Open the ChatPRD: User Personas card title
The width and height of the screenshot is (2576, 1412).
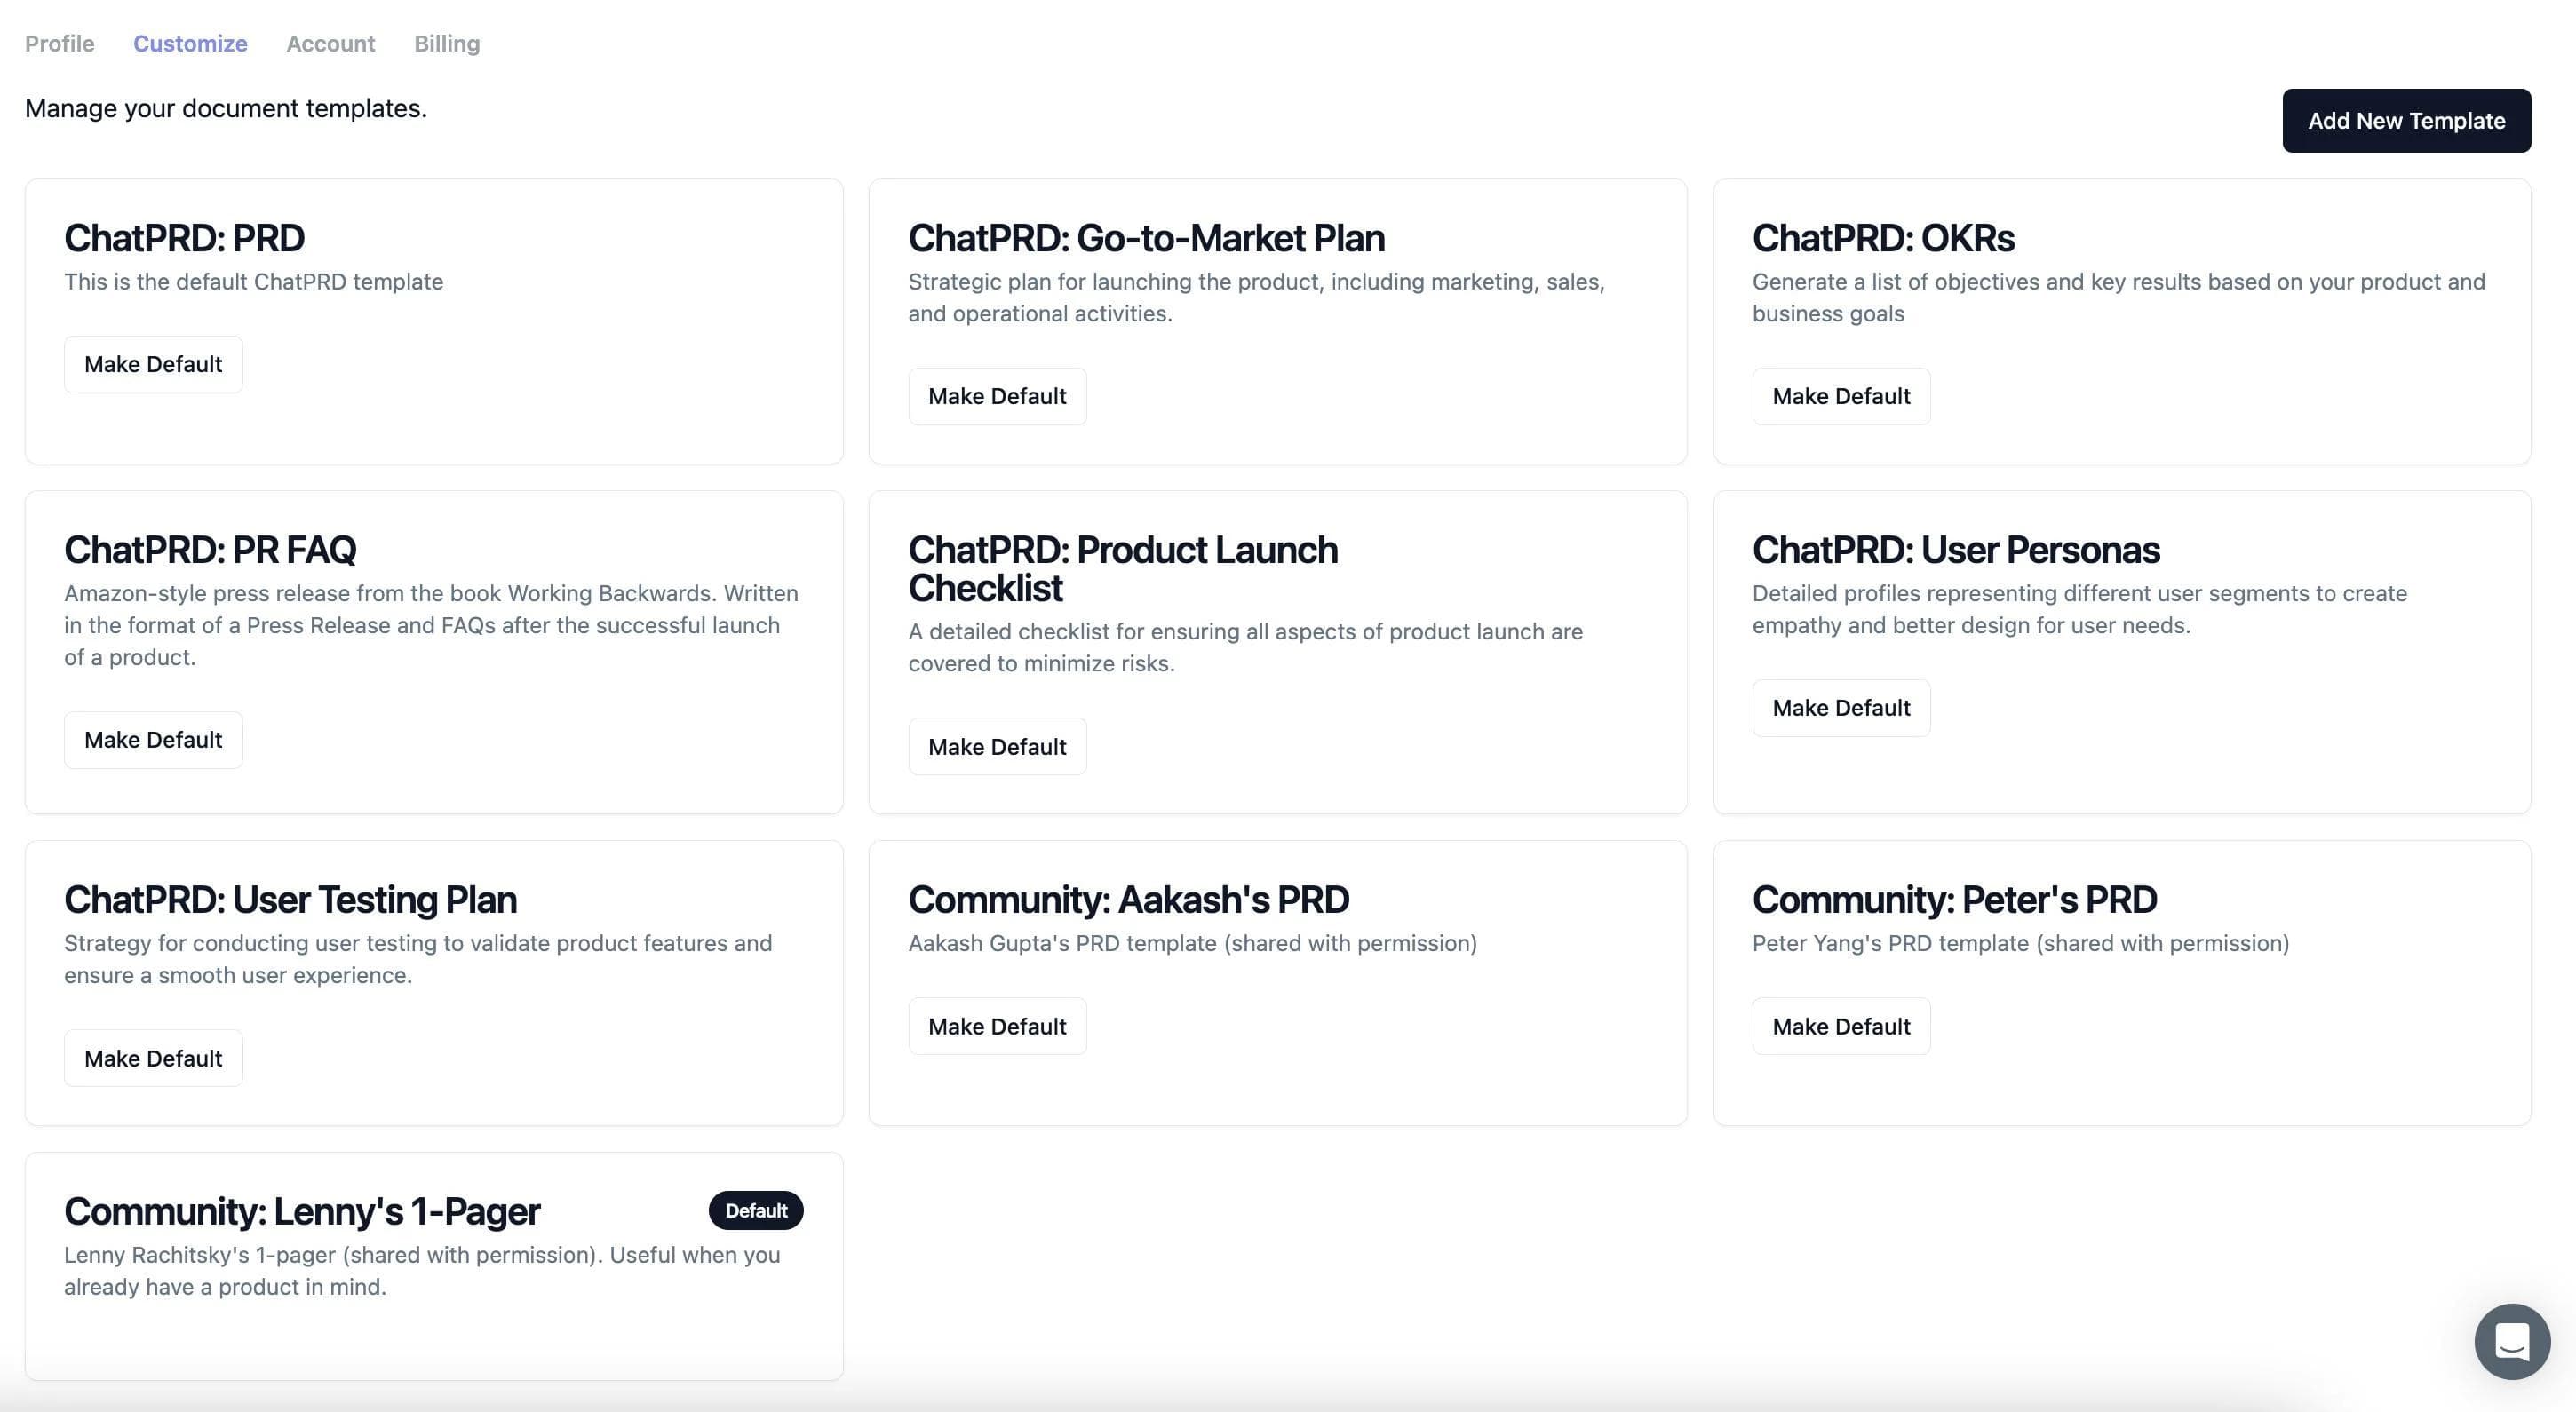(1955, 549)
